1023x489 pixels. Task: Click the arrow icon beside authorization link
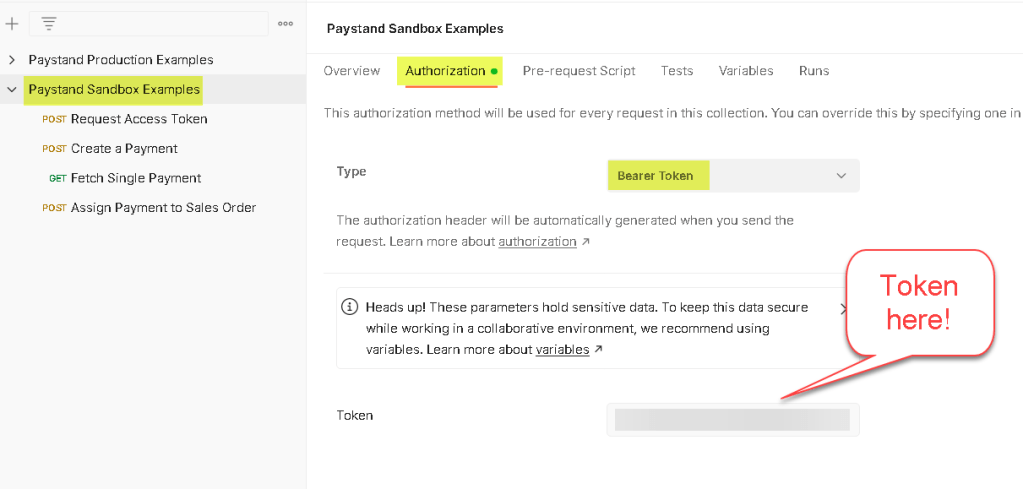585,242
